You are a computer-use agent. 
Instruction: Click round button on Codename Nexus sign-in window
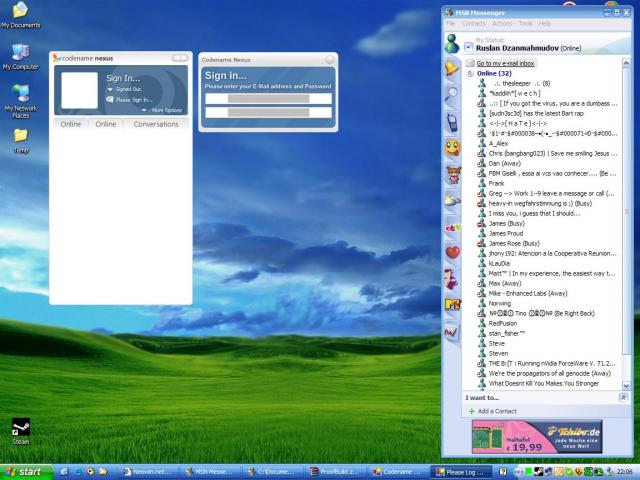pyautogui.click(x=330, y=60)
